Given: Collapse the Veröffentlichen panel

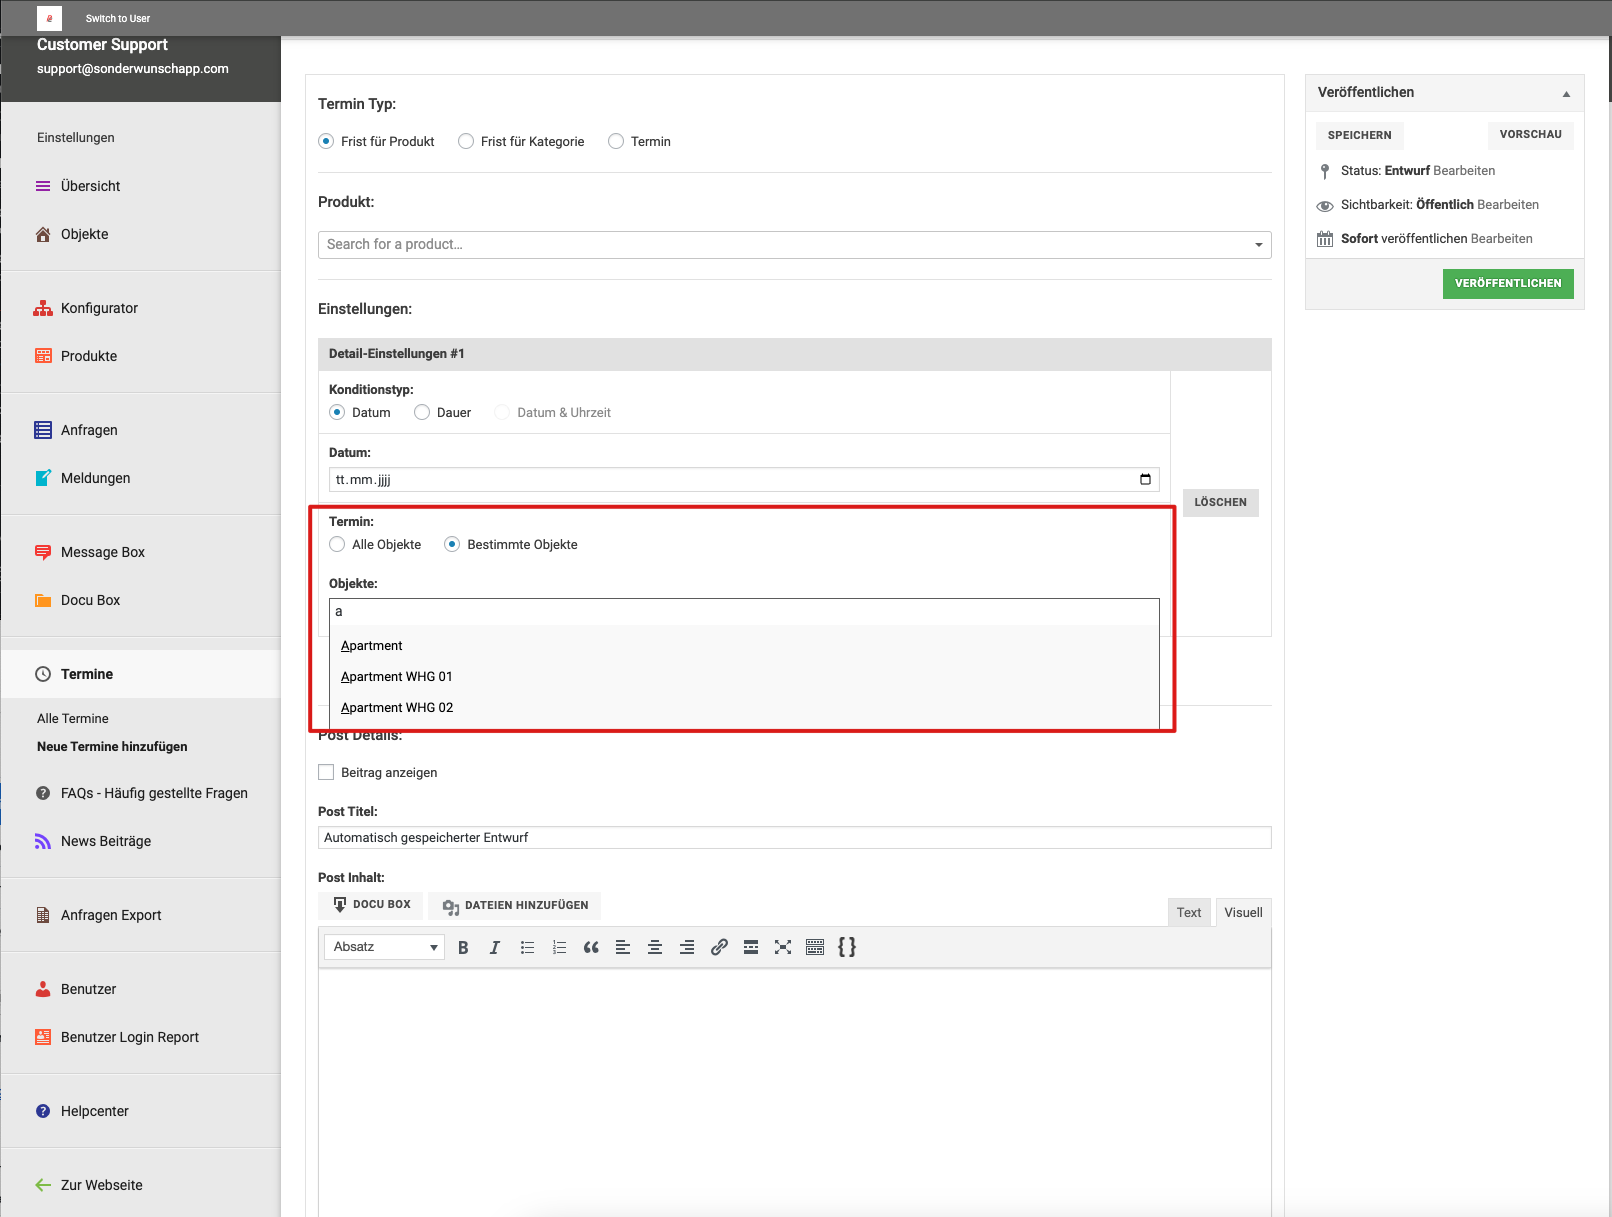Looking at the screenshot, I should coord(1566,93).
